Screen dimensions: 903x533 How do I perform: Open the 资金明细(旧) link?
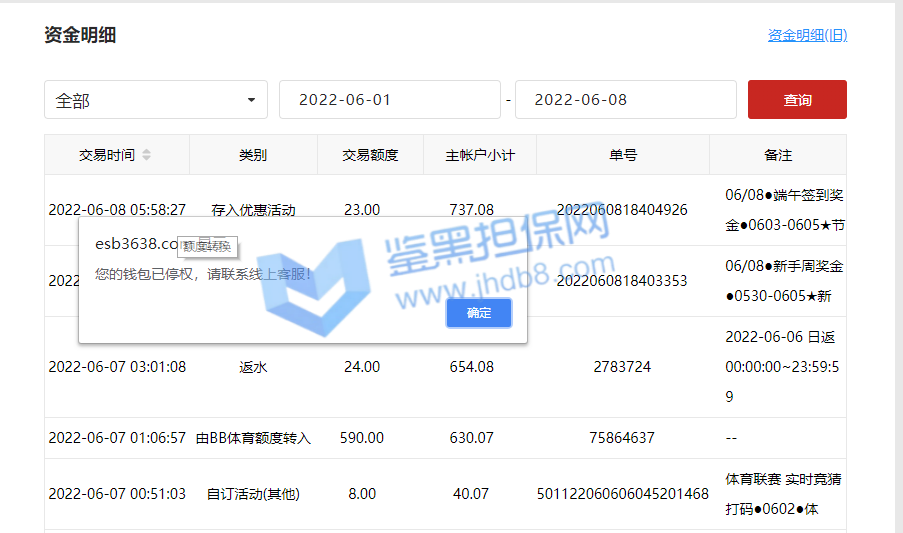(807, 35)
